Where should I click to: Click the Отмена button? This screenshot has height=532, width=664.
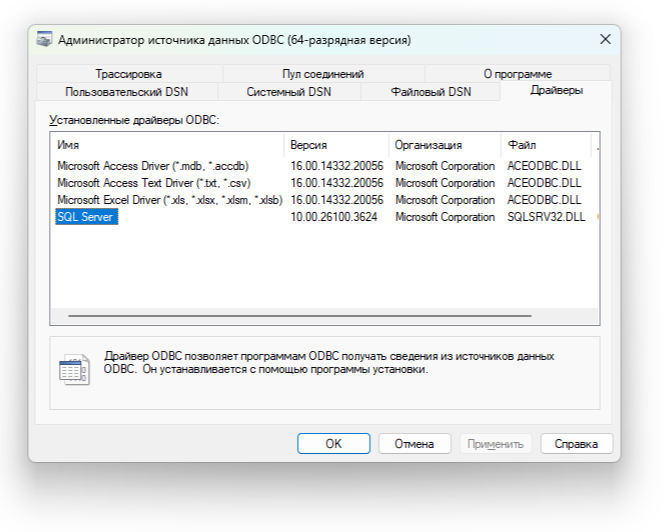pos(413,443)
